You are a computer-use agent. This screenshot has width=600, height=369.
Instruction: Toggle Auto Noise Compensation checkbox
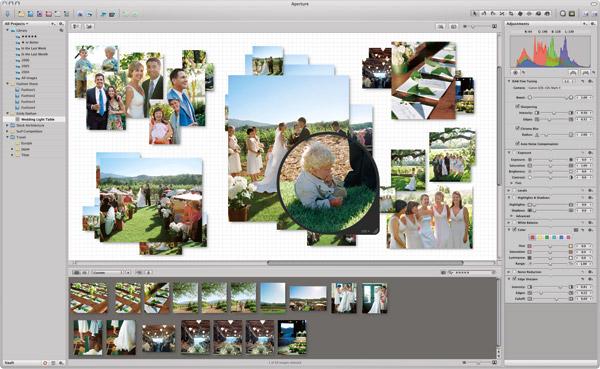click(518, 144)
